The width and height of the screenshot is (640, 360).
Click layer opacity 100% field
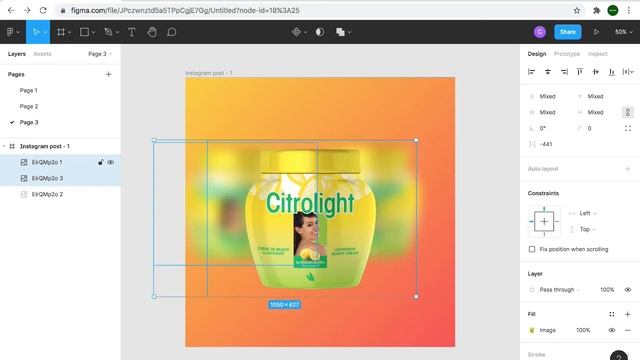(x=607, y=289)
